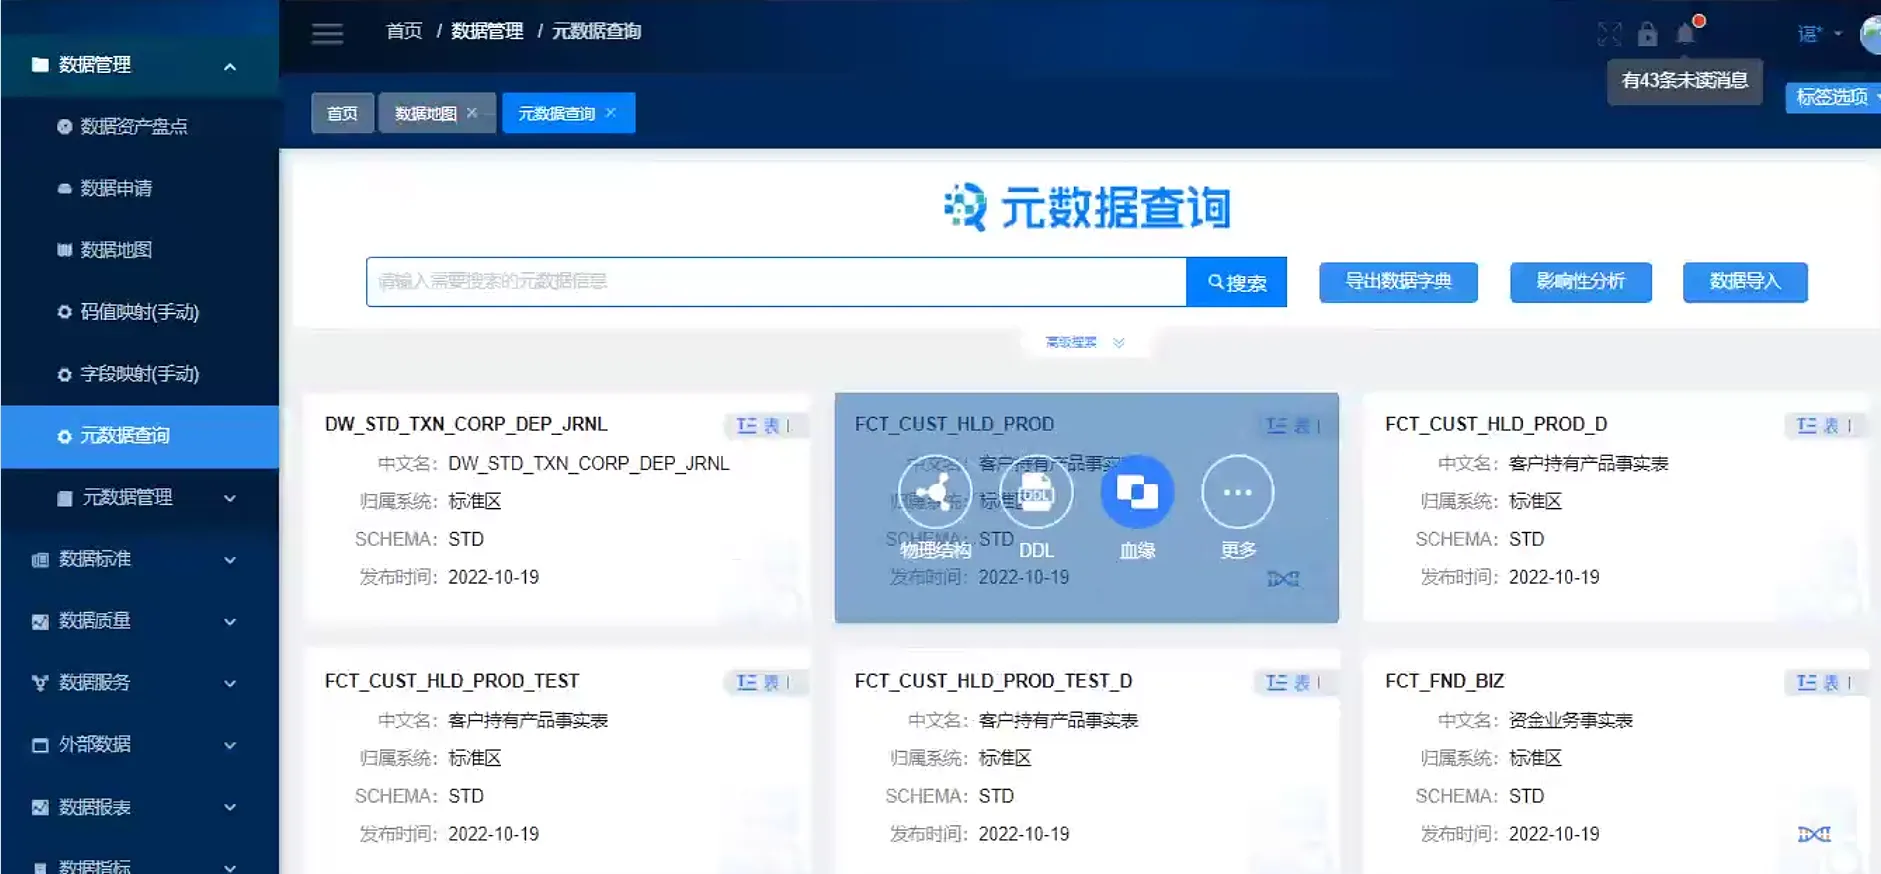Image resolution: width=1881 pixels, height=874 pixels.
Task: Toggle the hamburger sidebar menu
Action: [327, 34]
